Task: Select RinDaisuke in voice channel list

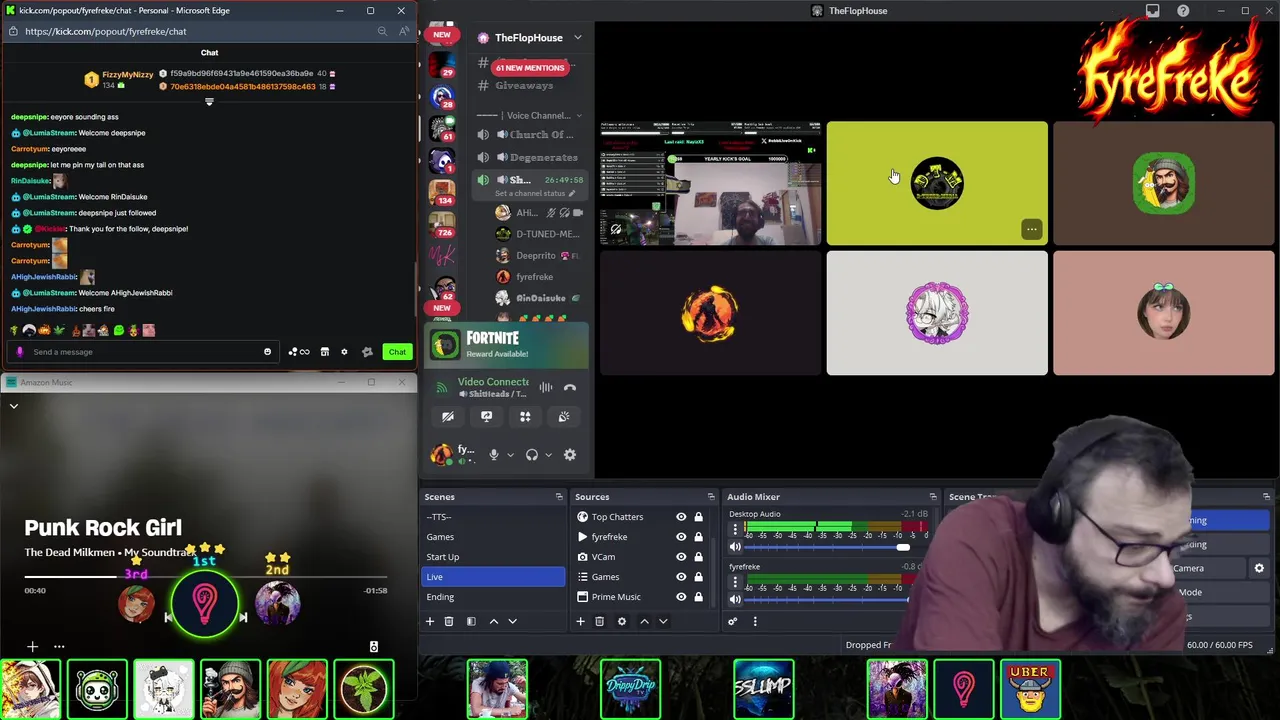Action: tap(538, 298)
